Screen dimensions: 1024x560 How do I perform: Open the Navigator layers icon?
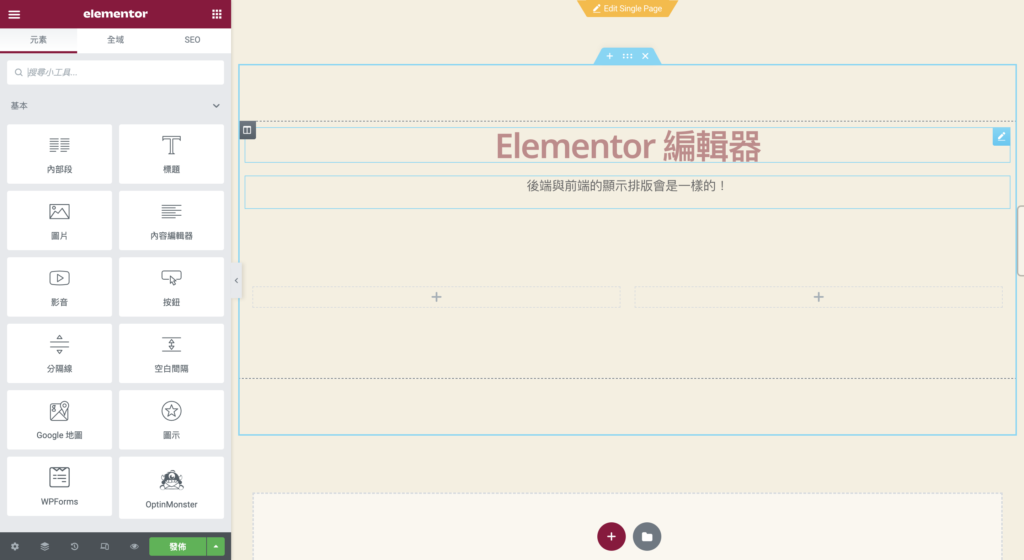coord(44,546)
